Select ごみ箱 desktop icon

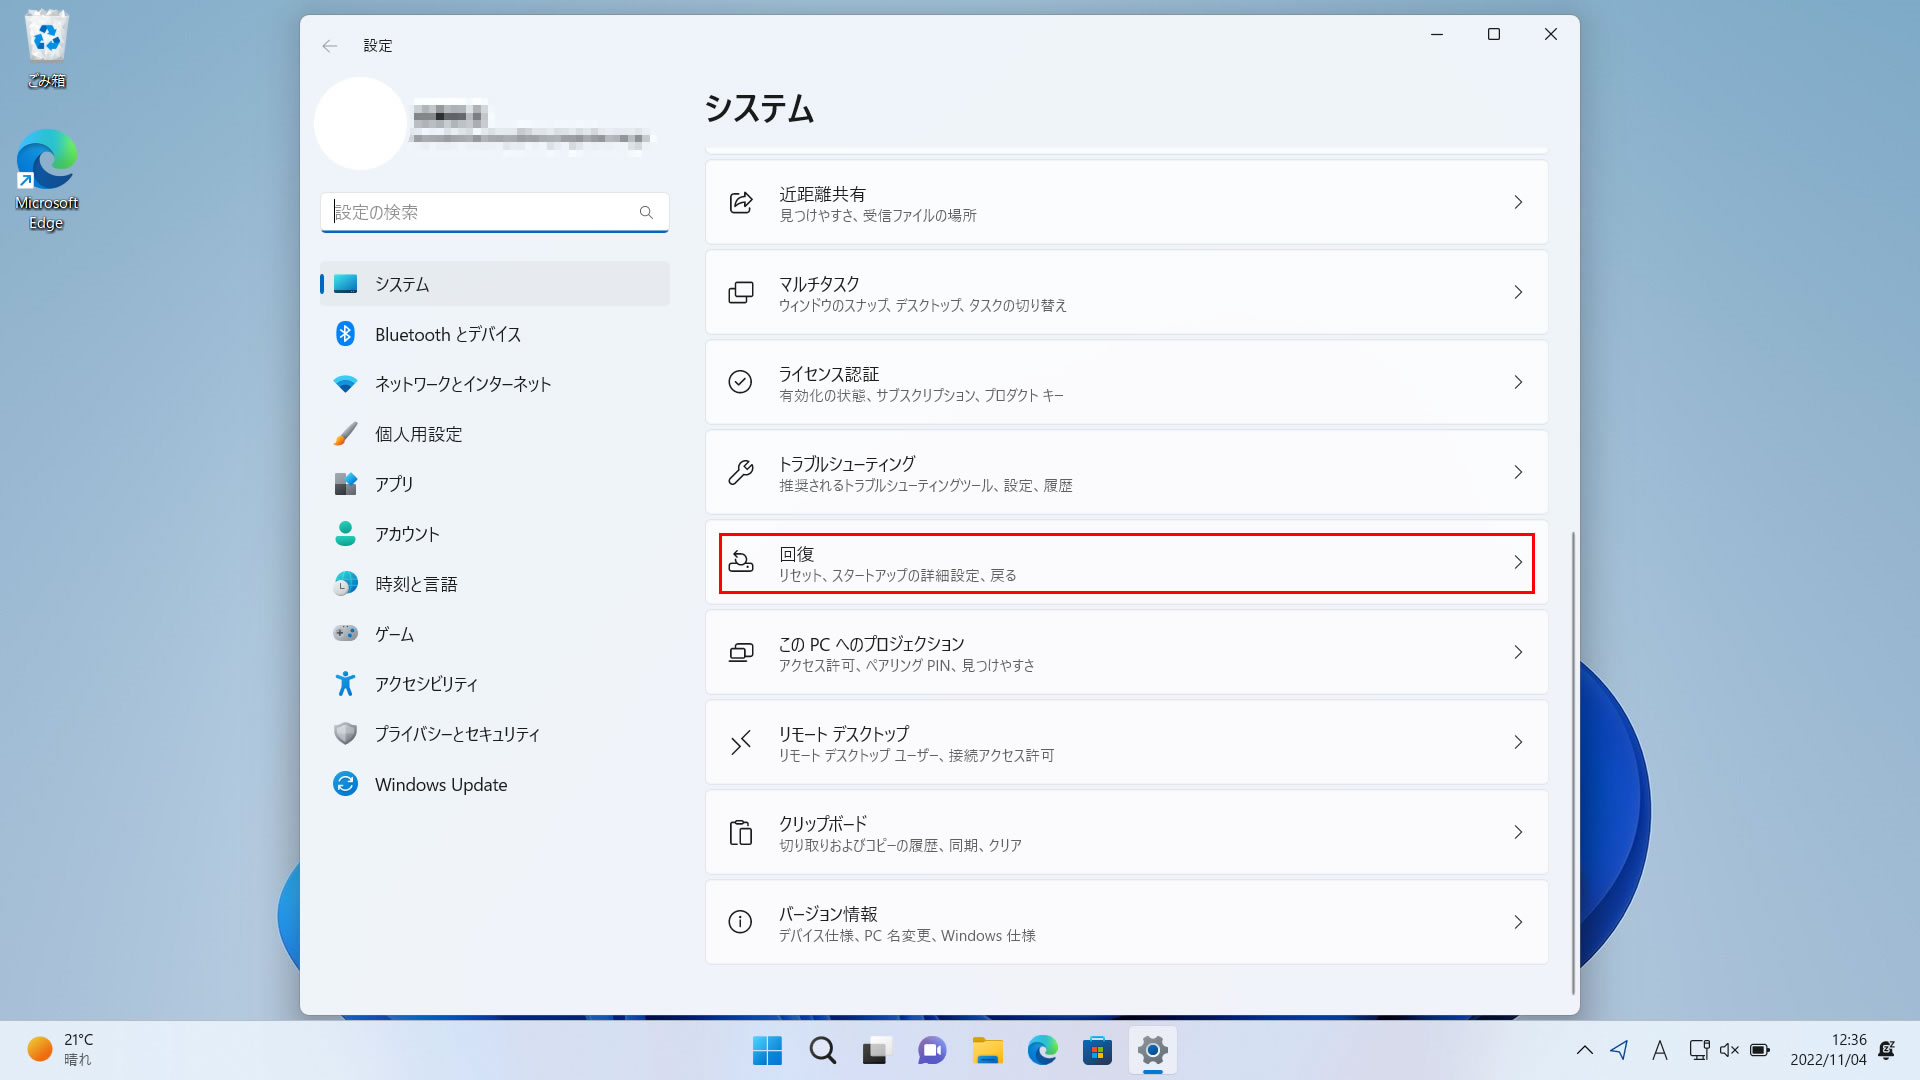47,50
